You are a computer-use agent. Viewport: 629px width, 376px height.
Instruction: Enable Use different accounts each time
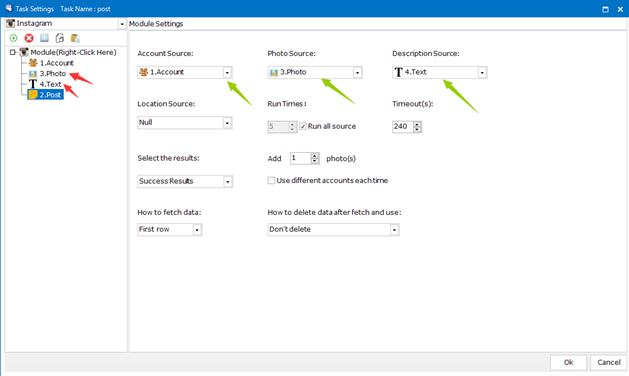pyautogui.click(x=271, y=181)
